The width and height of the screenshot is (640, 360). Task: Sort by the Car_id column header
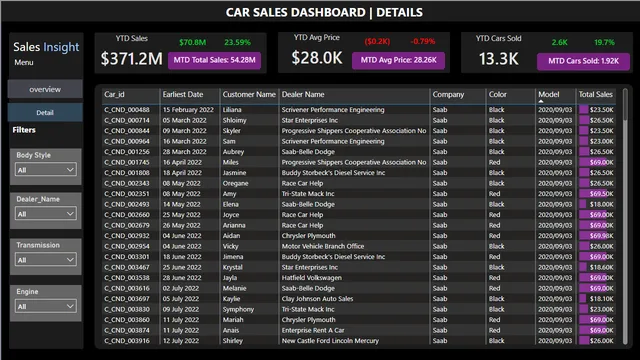[x=114, y=94]
